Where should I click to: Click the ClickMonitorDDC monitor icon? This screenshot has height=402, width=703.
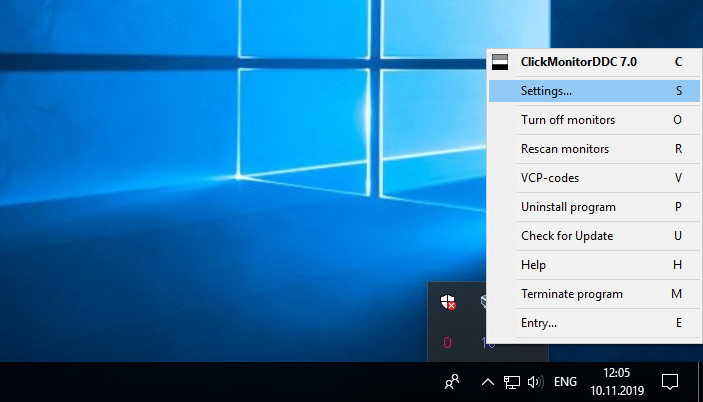(x=500, y=62)
